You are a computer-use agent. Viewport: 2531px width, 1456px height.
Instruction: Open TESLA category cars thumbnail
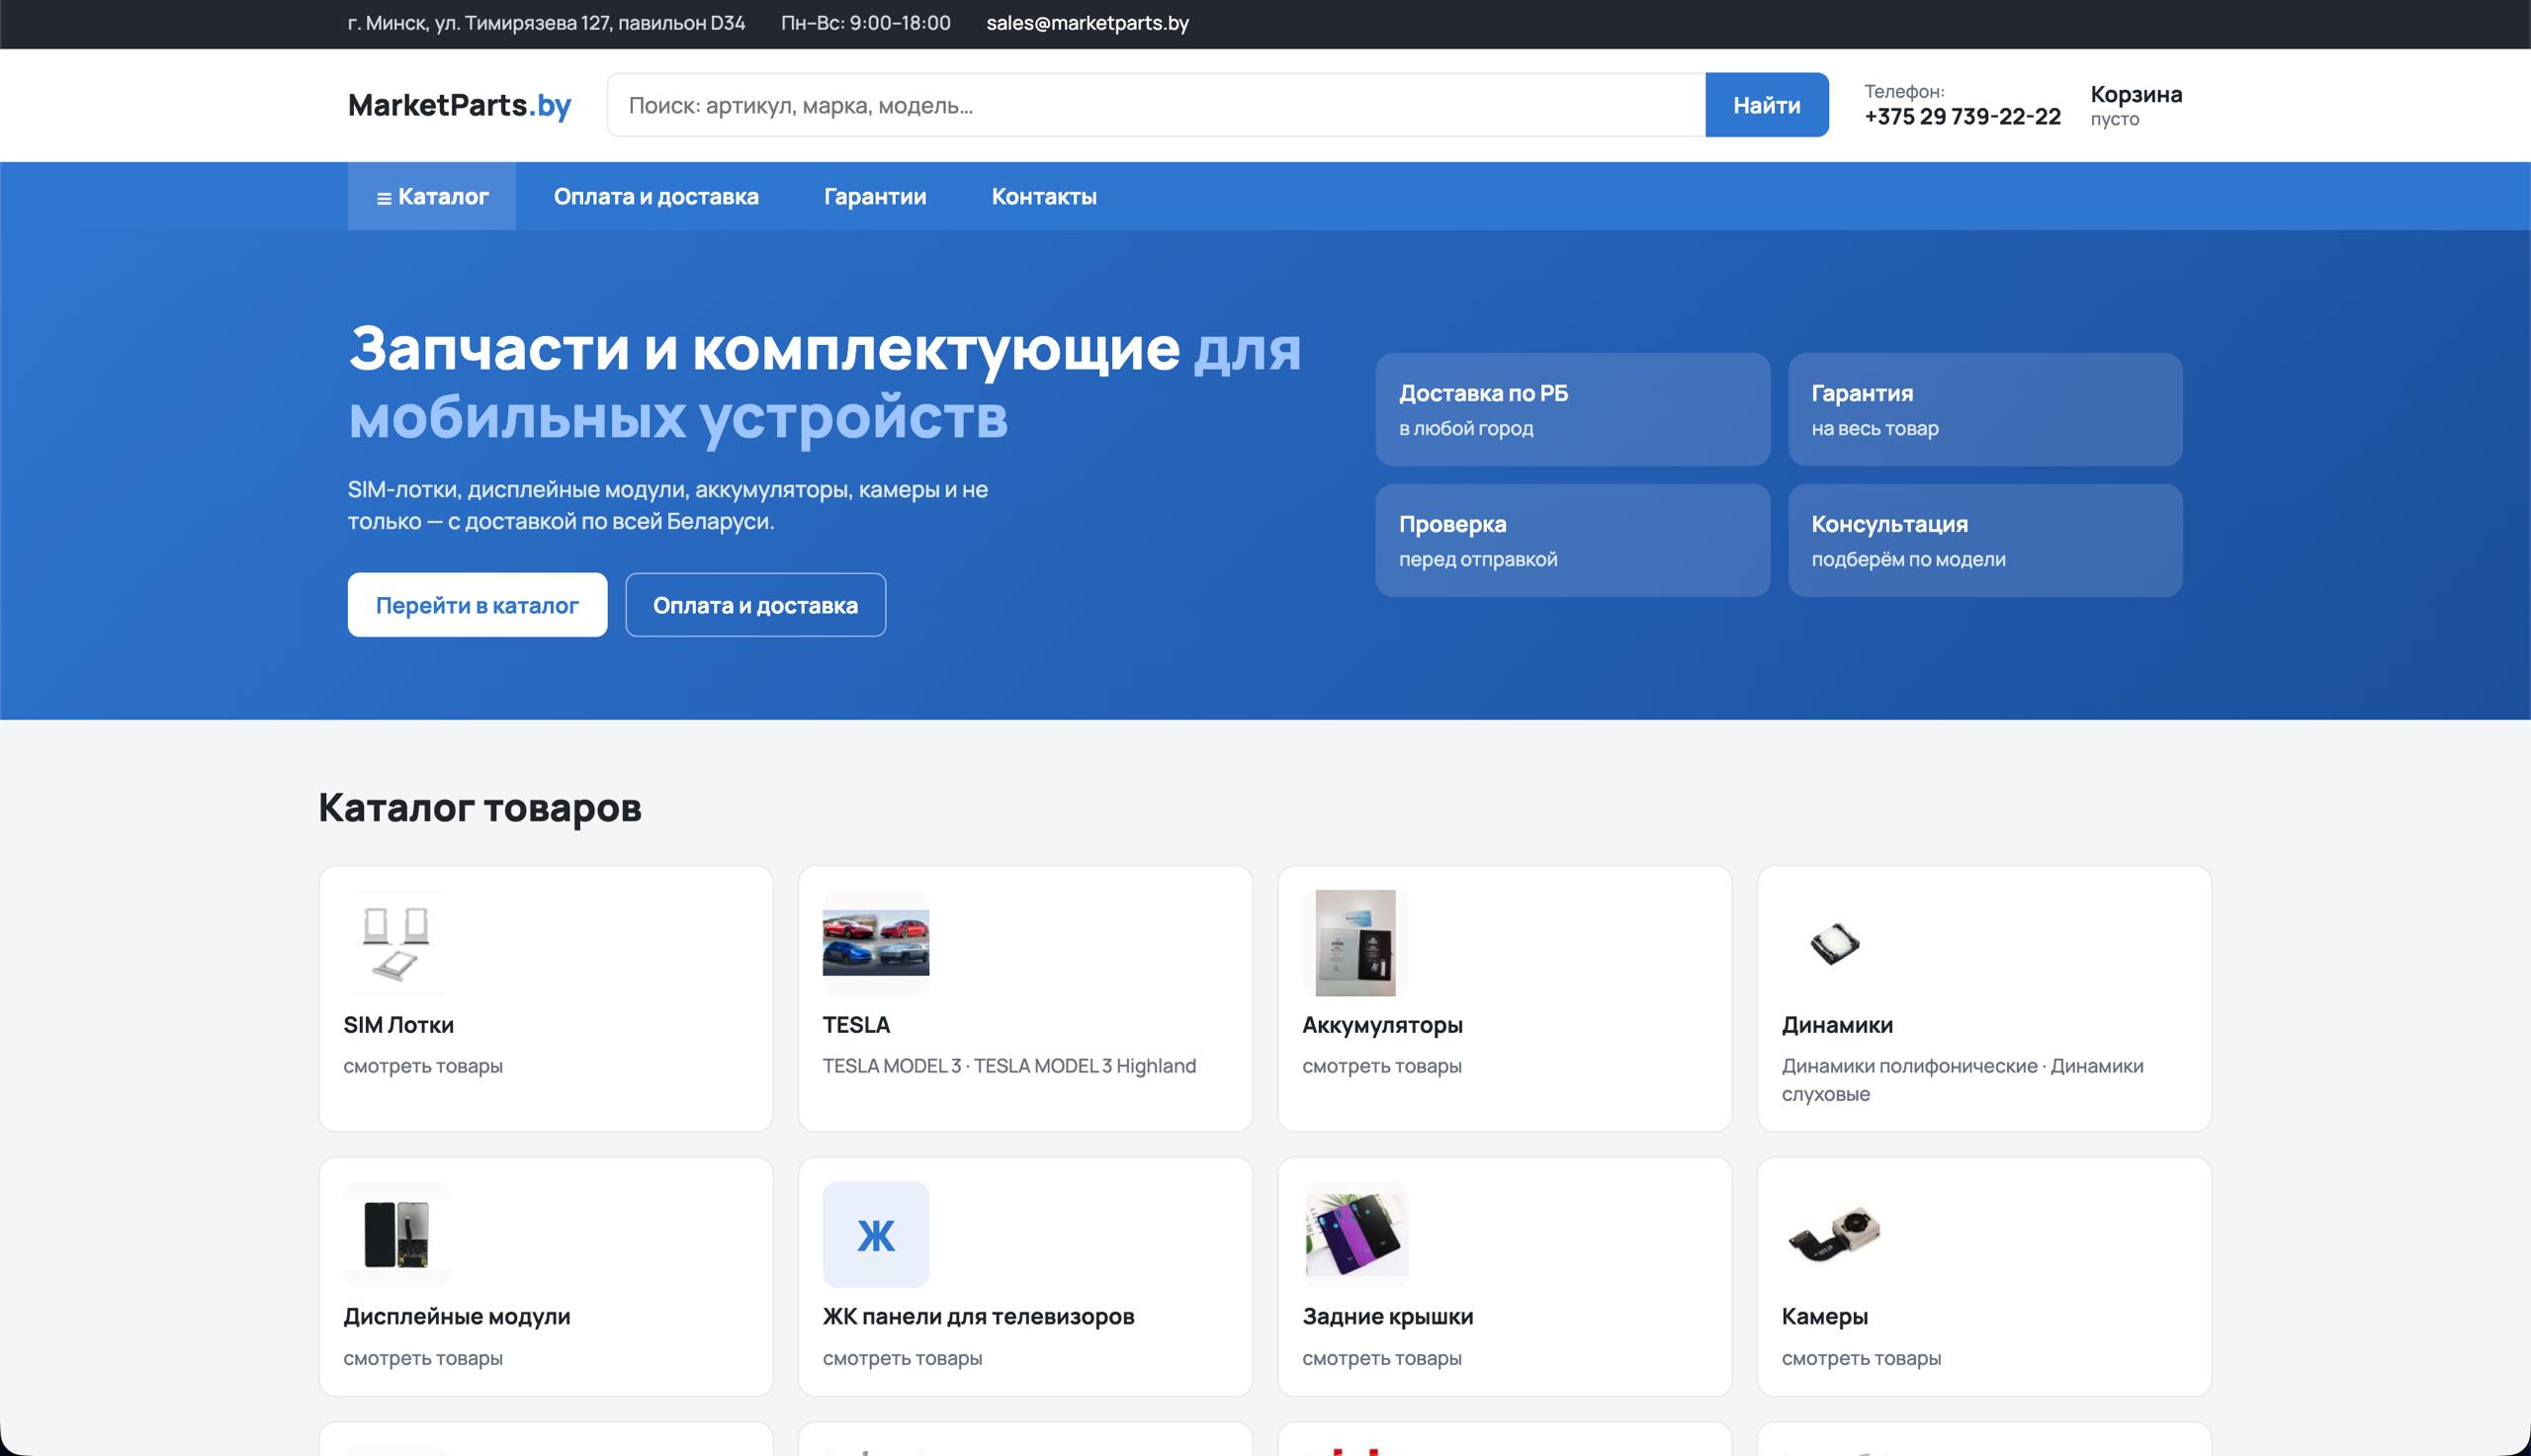click(x=875, y=943)
